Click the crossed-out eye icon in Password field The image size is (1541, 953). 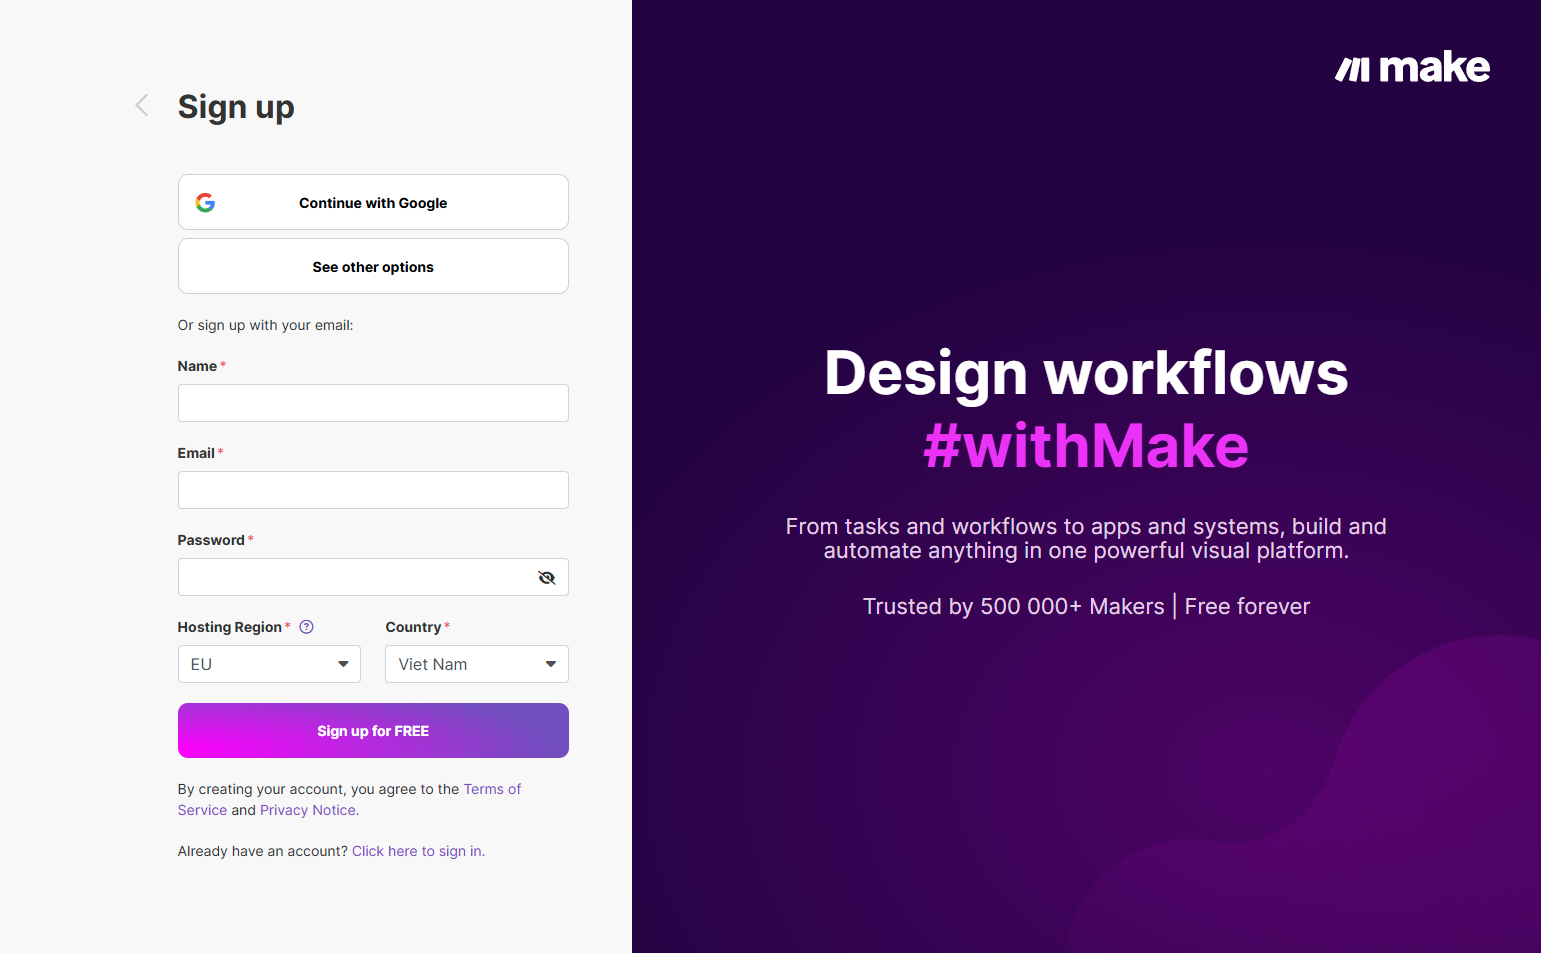[546, 577]
